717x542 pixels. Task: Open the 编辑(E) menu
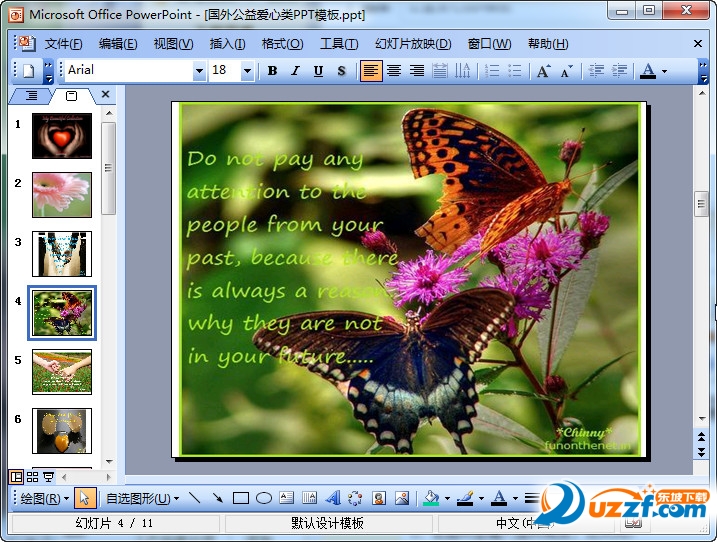118,44
